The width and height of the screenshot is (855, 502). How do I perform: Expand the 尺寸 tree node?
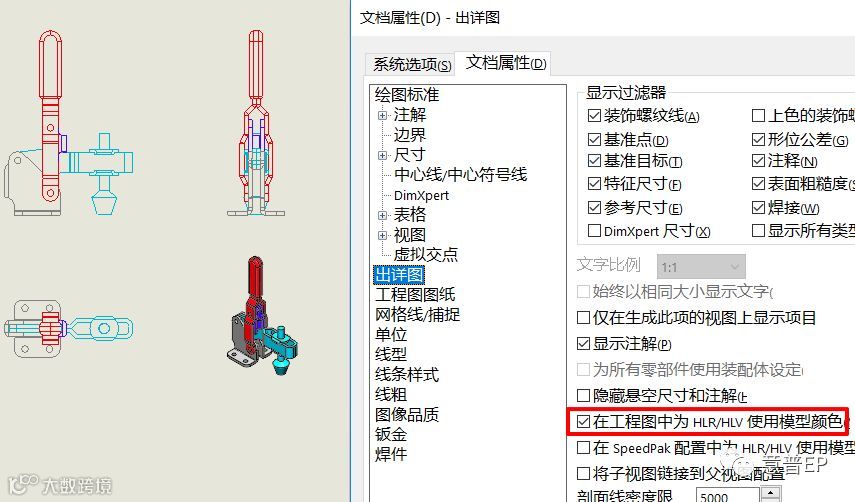pos(382,155)
